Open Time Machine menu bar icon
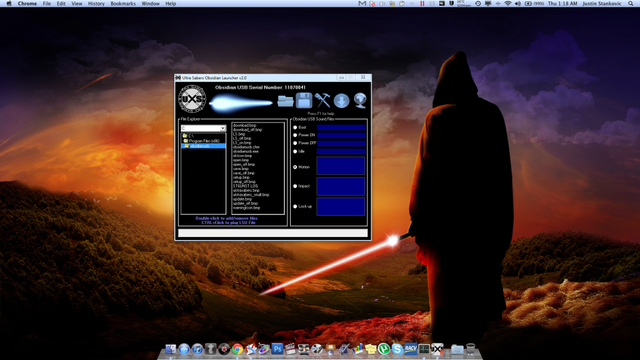 pos(478,3)
